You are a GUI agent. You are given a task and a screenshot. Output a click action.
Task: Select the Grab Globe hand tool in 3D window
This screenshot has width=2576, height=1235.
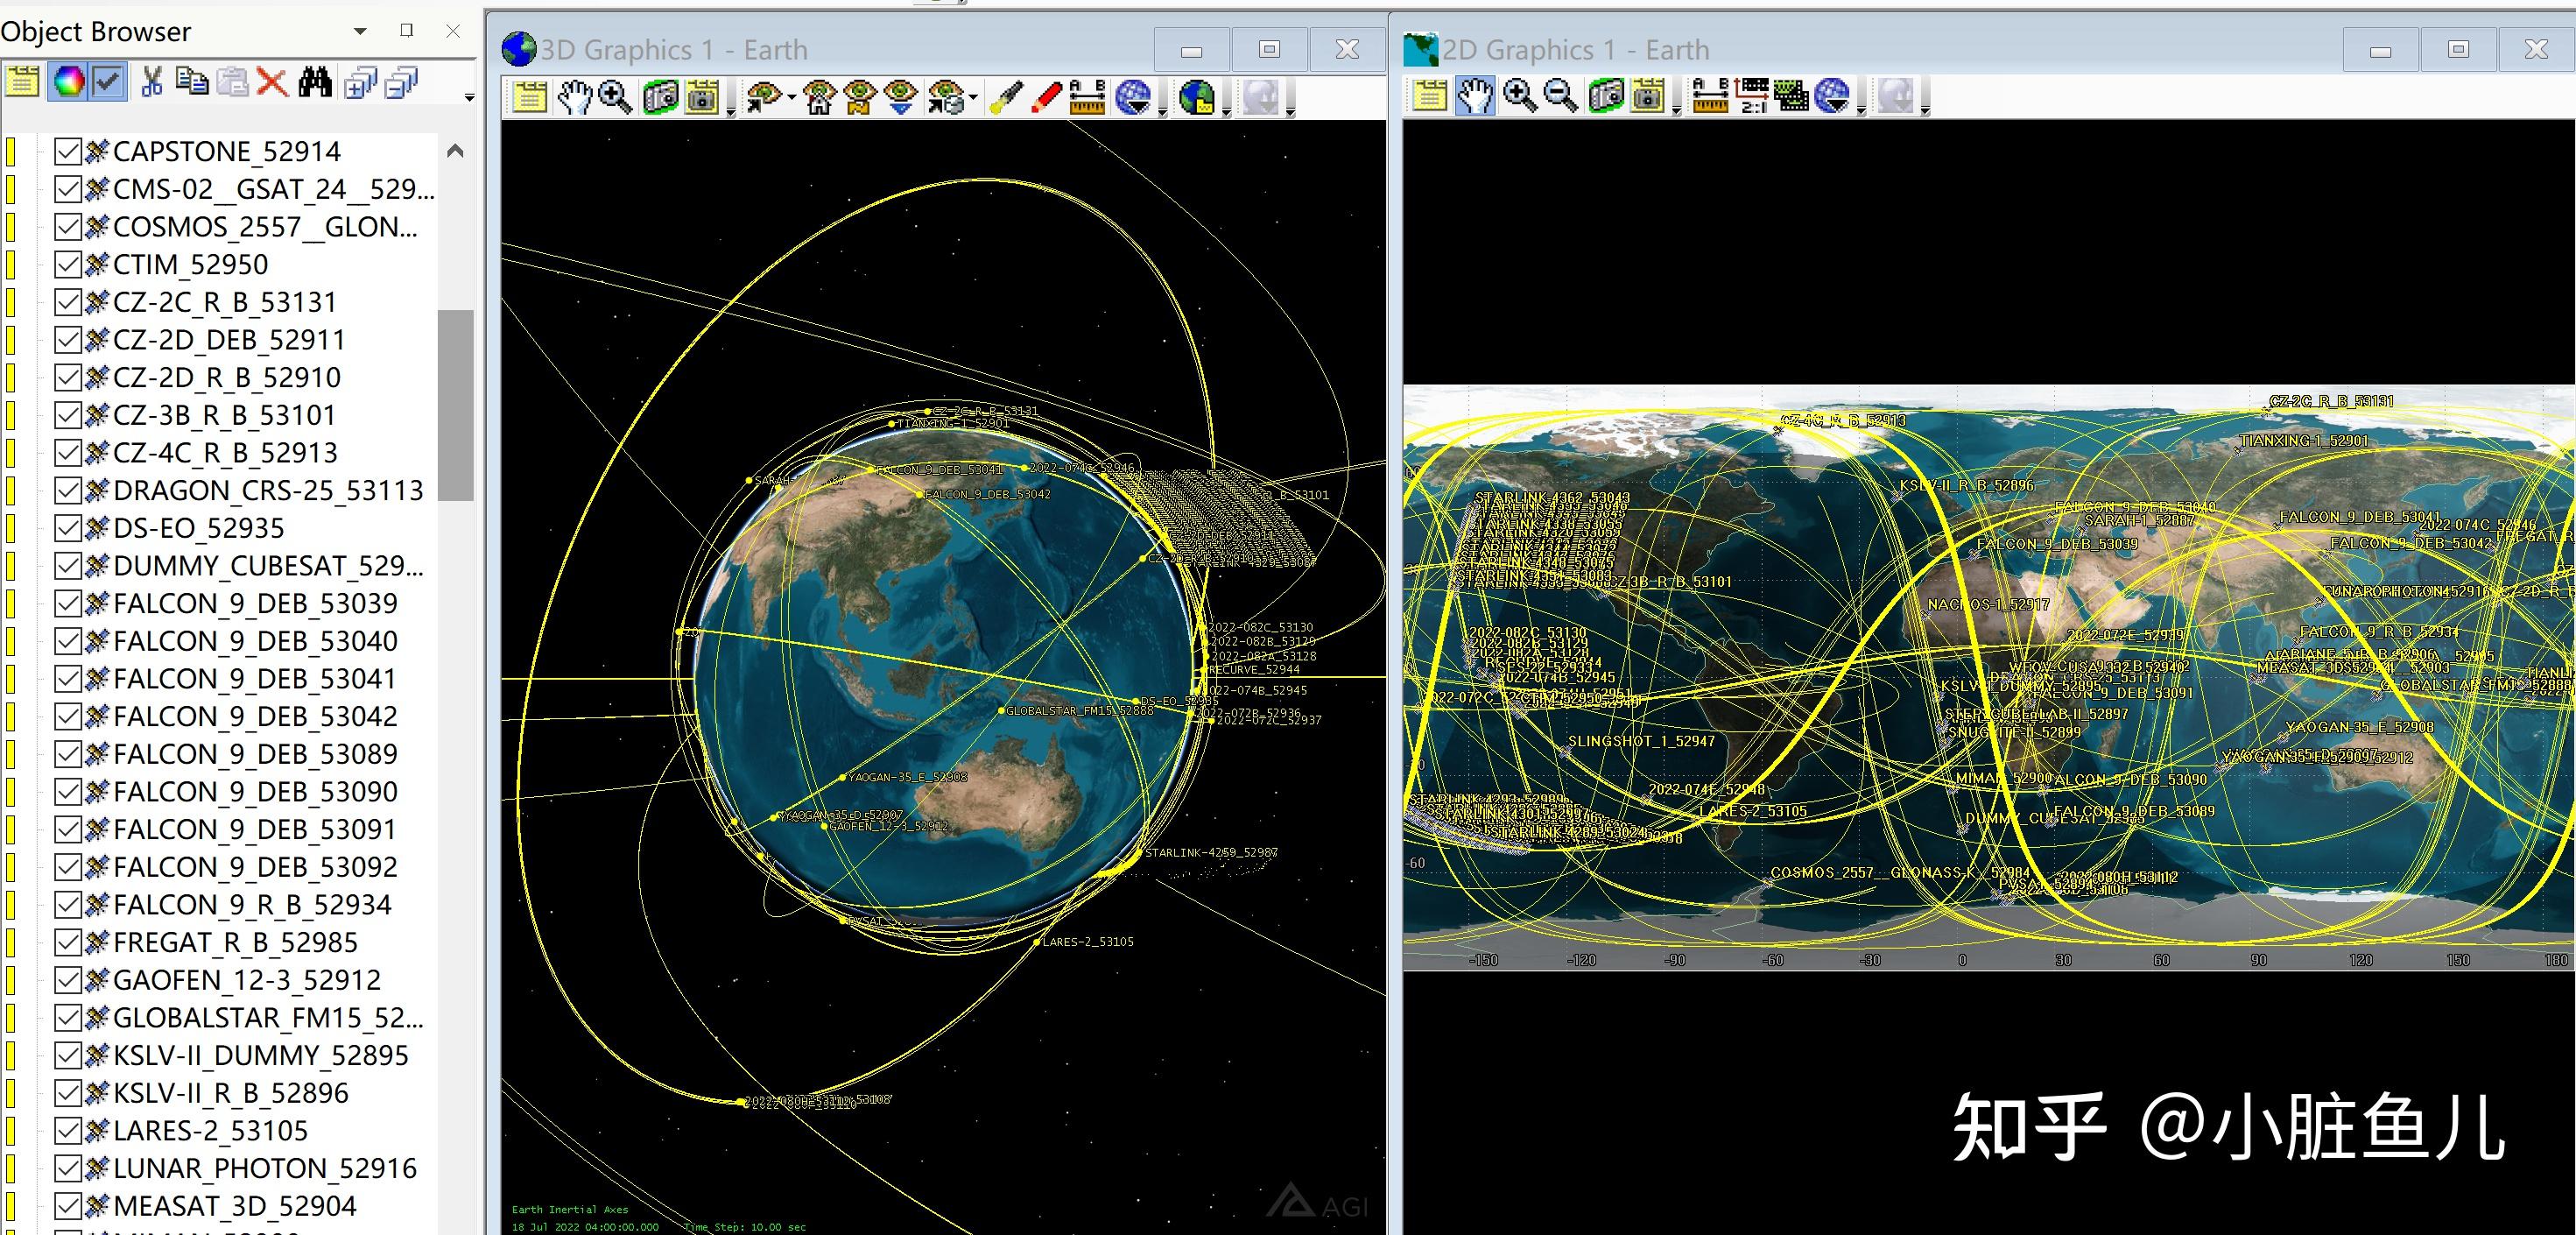[574, 98]
